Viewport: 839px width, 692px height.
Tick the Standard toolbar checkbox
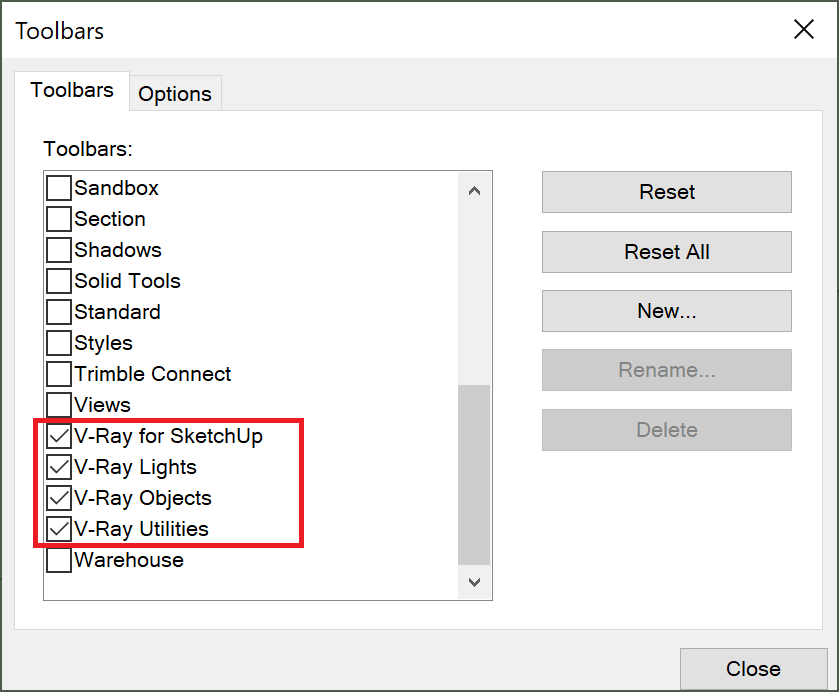[59, 312]
